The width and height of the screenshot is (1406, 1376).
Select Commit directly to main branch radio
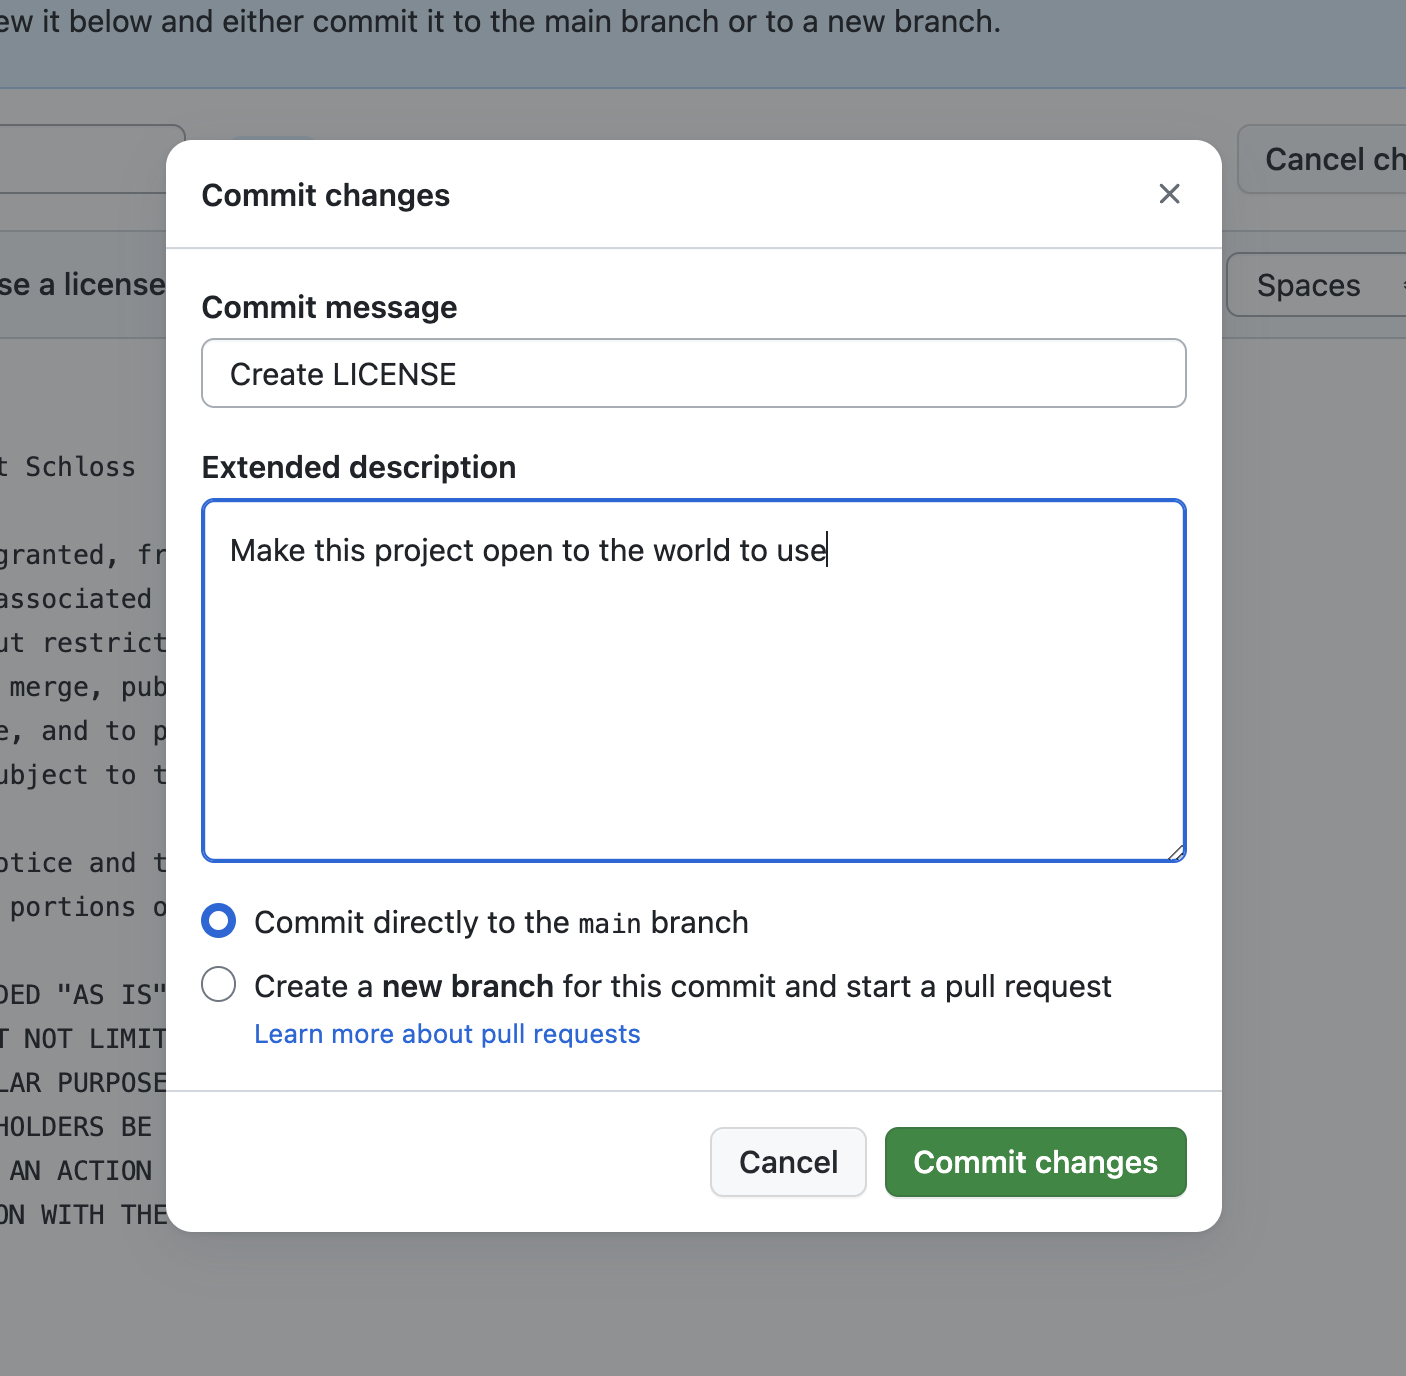pyautogui.click(x=218, y=921)
